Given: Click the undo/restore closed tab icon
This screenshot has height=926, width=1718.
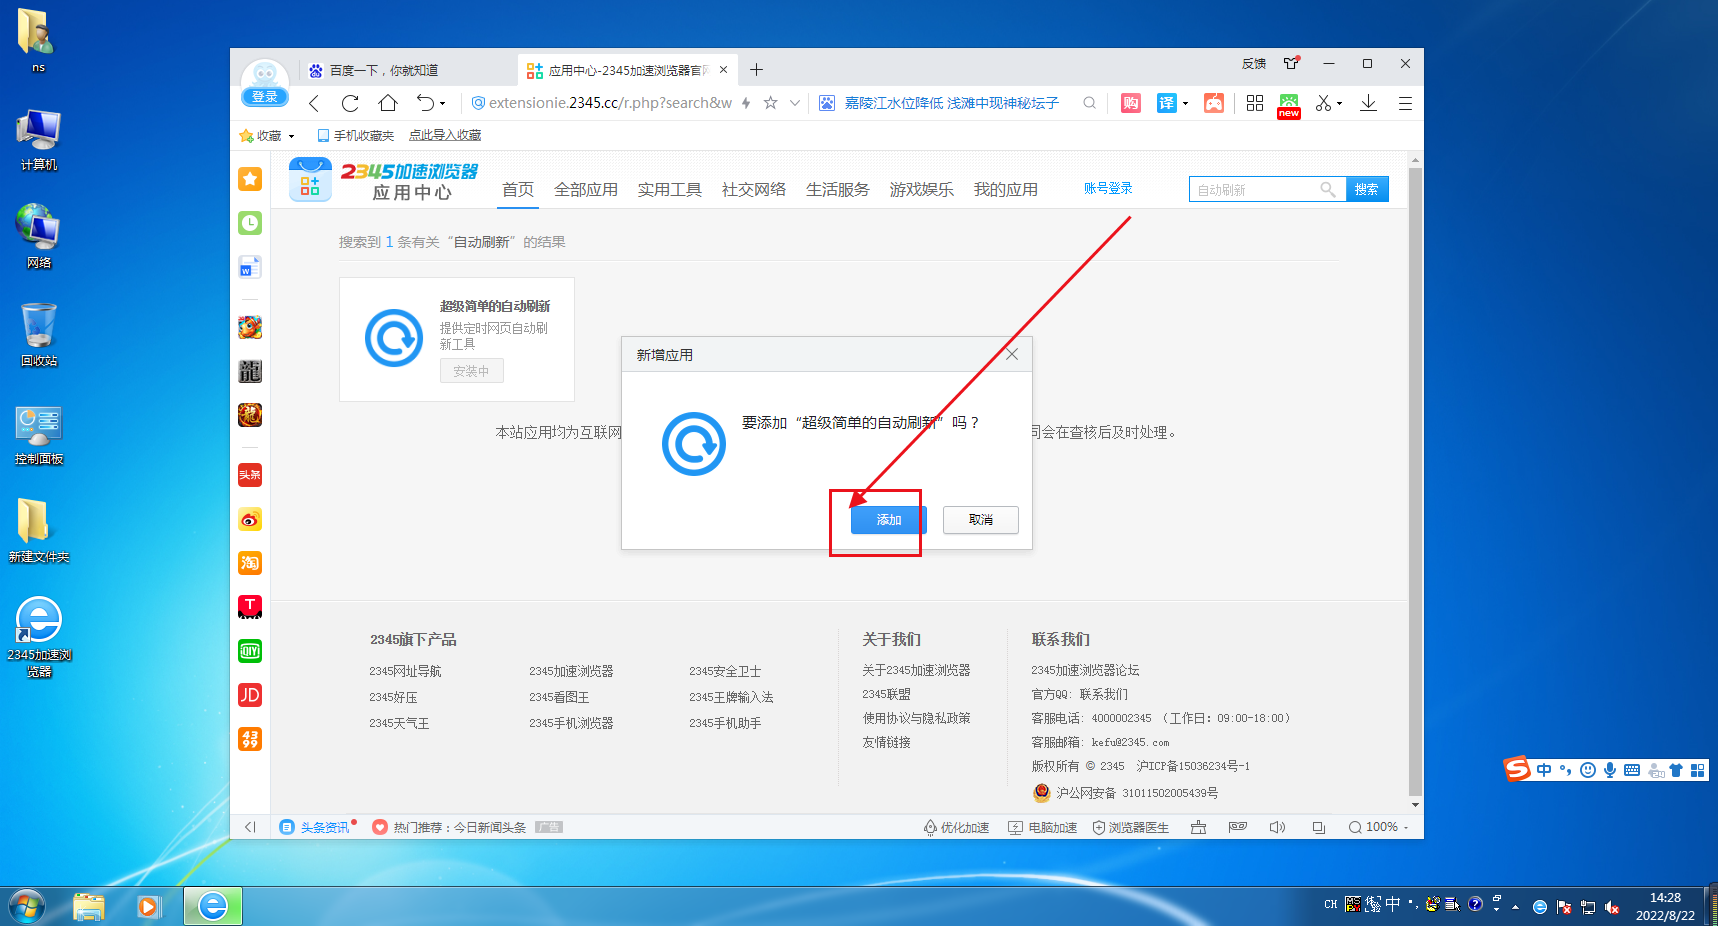Looking at the screenshot, I should pos(425,103).
